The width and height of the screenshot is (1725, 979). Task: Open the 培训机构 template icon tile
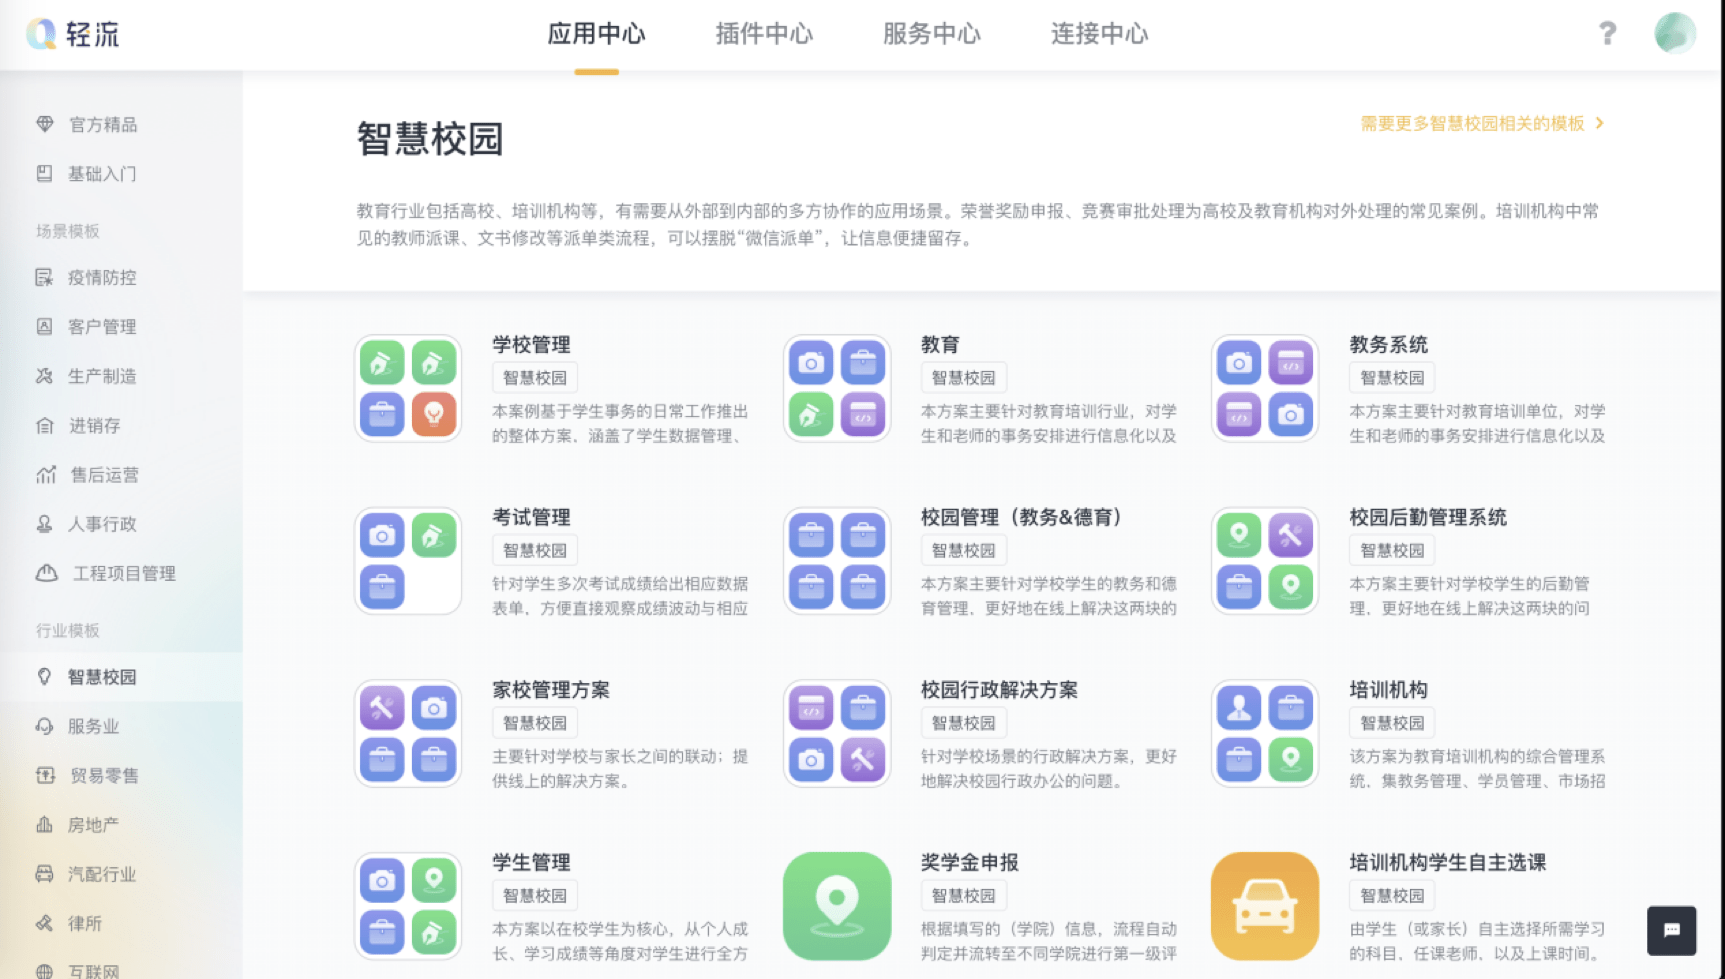pyautogui.click(x=1265, y=734)
